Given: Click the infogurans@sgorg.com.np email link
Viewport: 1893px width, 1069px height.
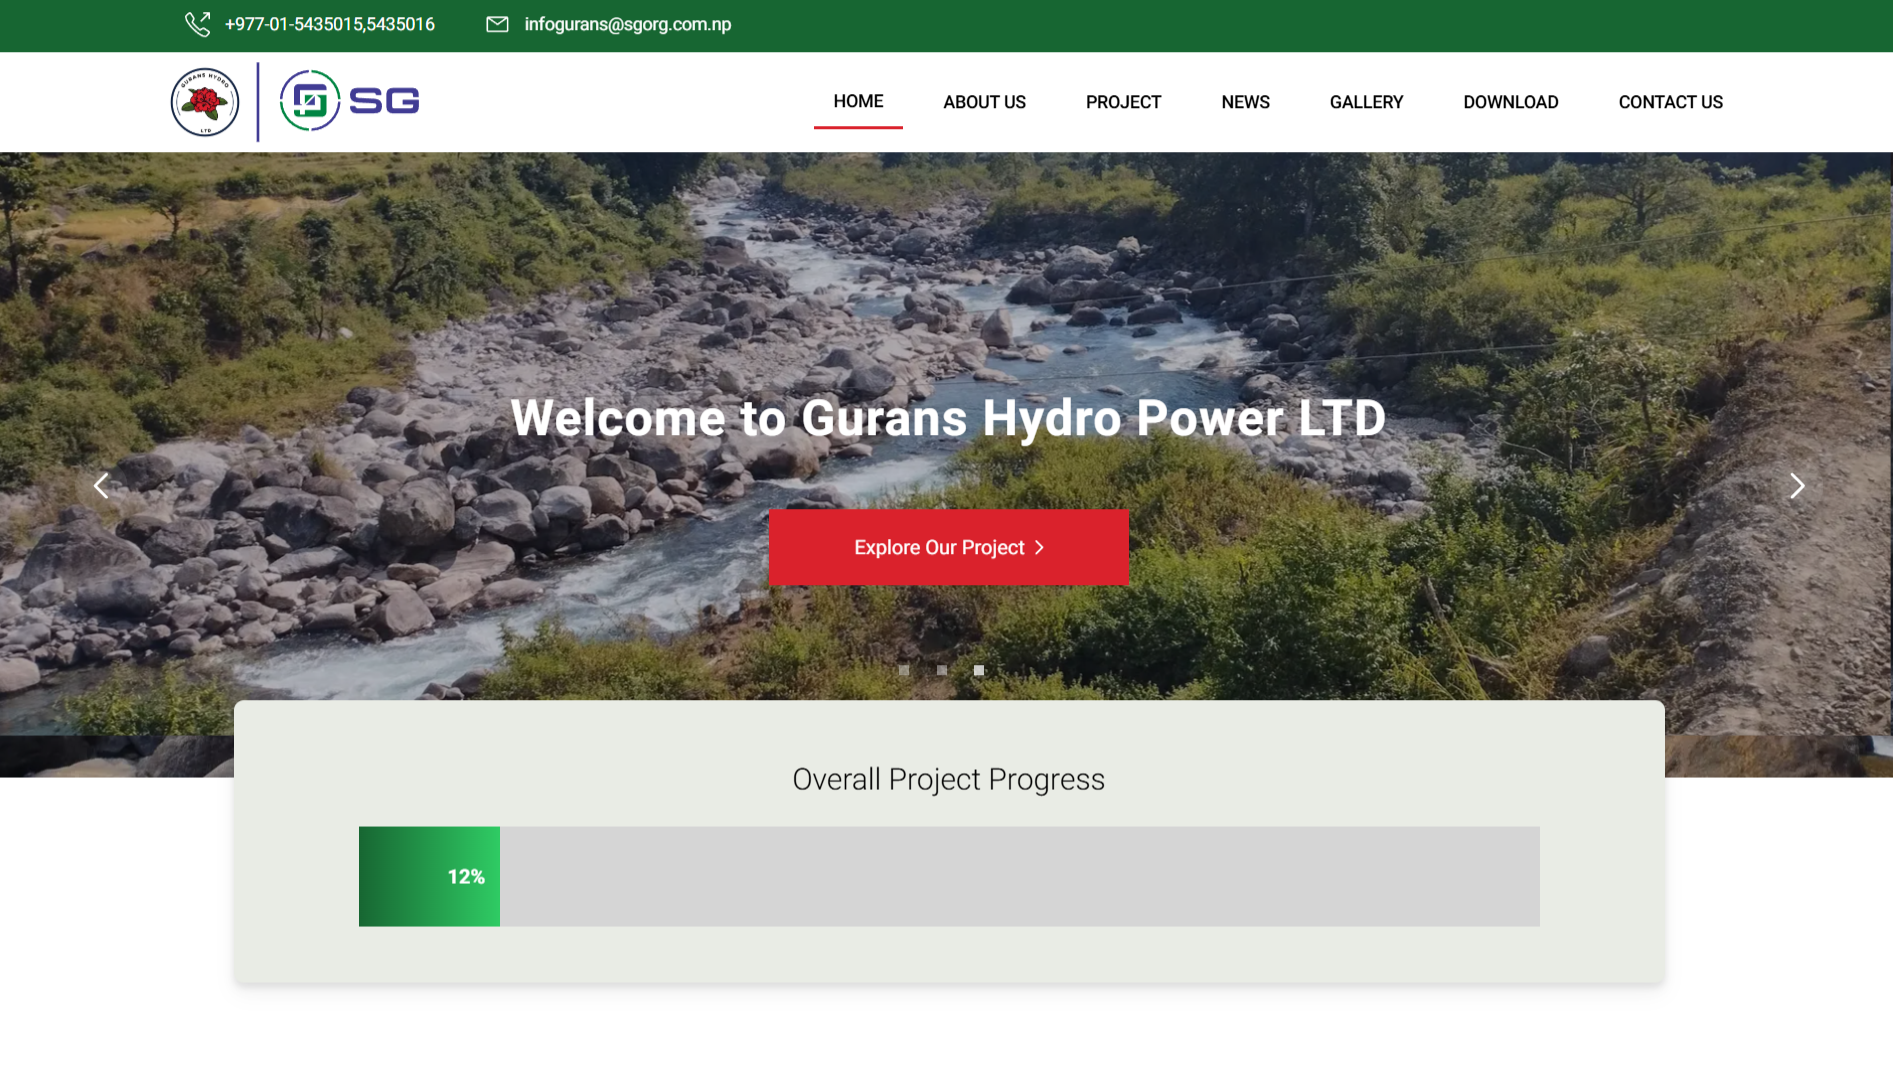Looking at the screenshot, I should pyautogui.click(x=627, y=24).
